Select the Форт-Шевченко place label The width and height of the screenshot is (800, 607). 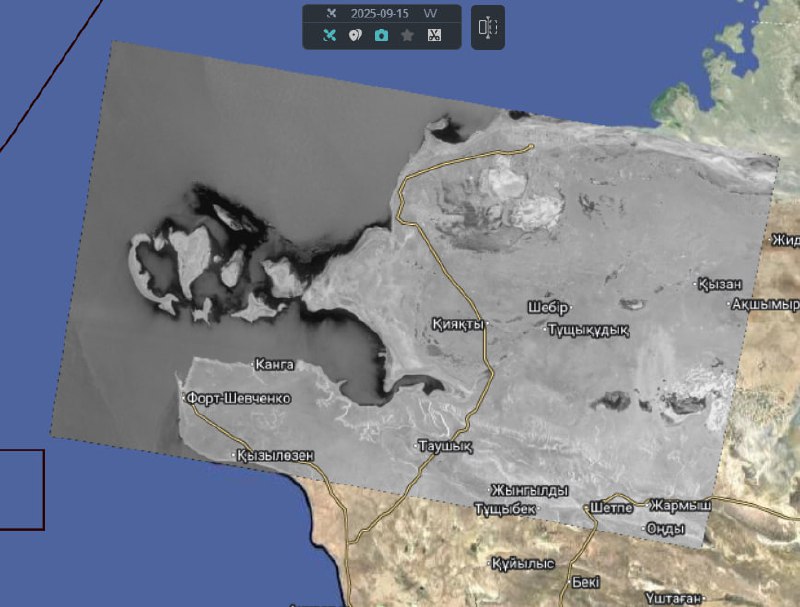238,398
